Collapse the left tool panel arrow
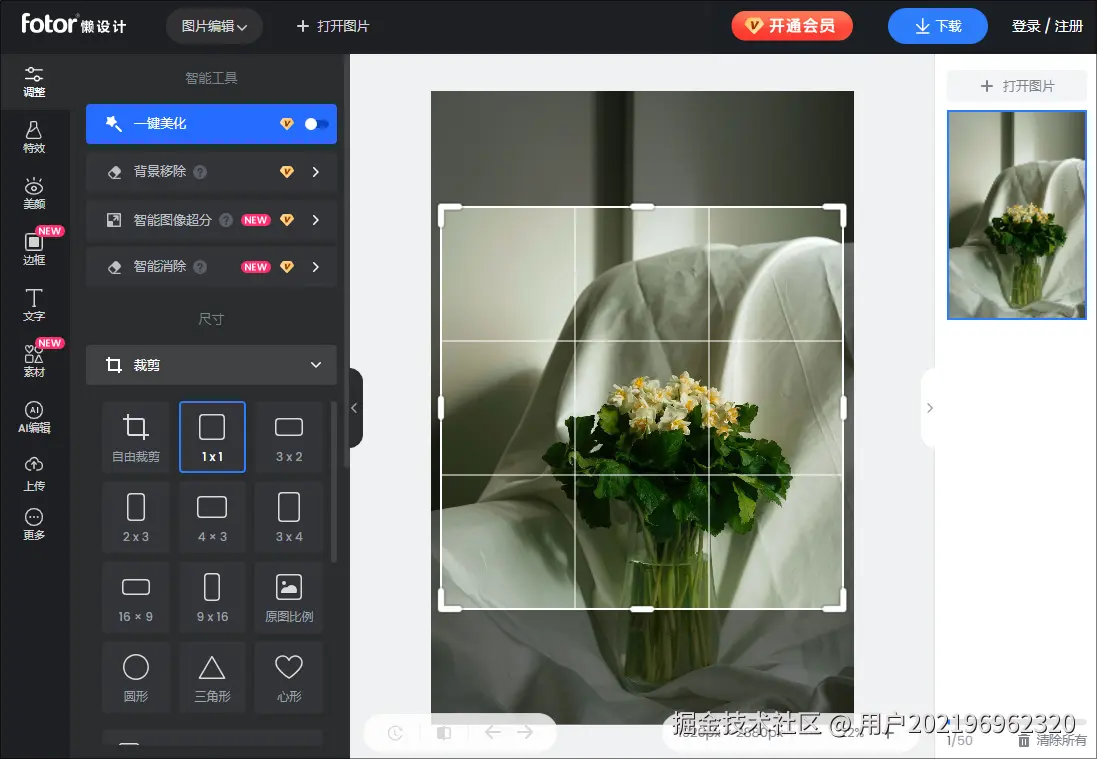 (355, 408)
